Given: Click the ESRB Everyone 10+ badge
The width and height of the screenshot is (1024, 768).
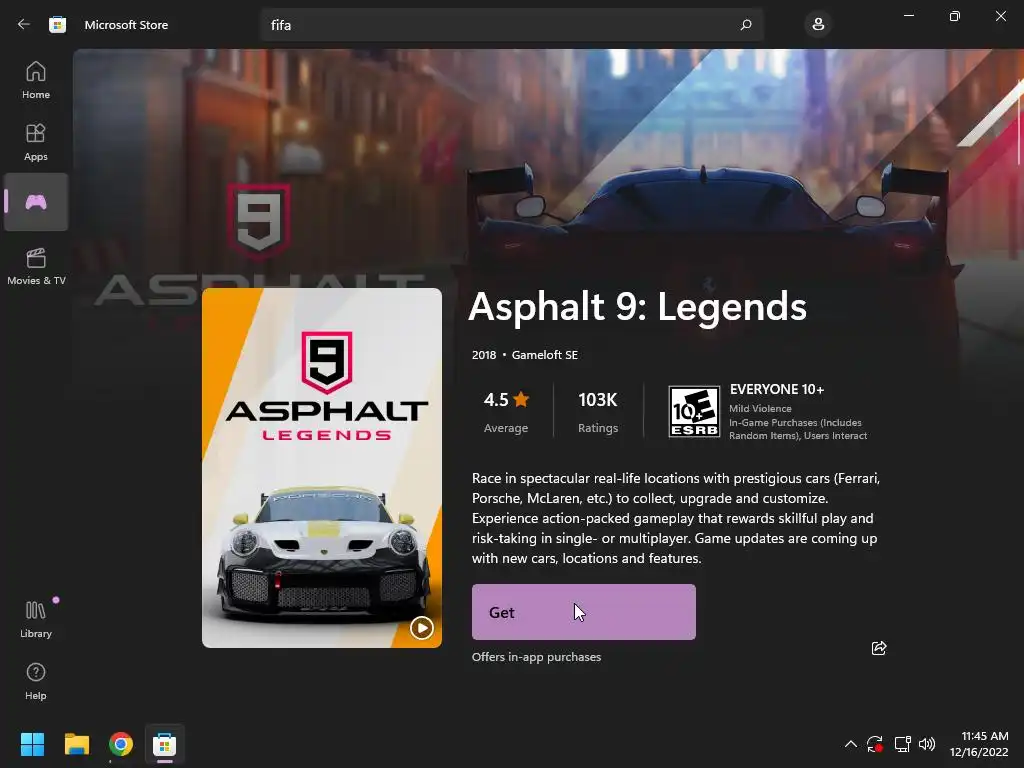Looking at the screenshot, I should (x=694, y=411).
